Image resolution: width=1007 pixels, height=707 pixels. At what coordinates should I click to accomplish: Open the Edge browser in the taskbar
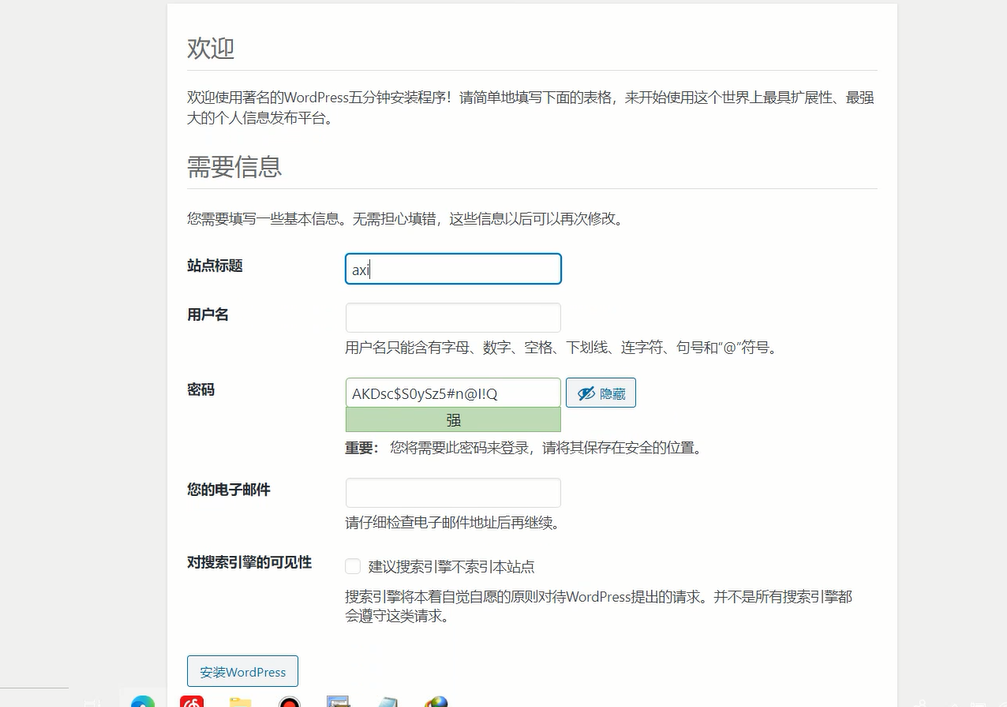143,701
